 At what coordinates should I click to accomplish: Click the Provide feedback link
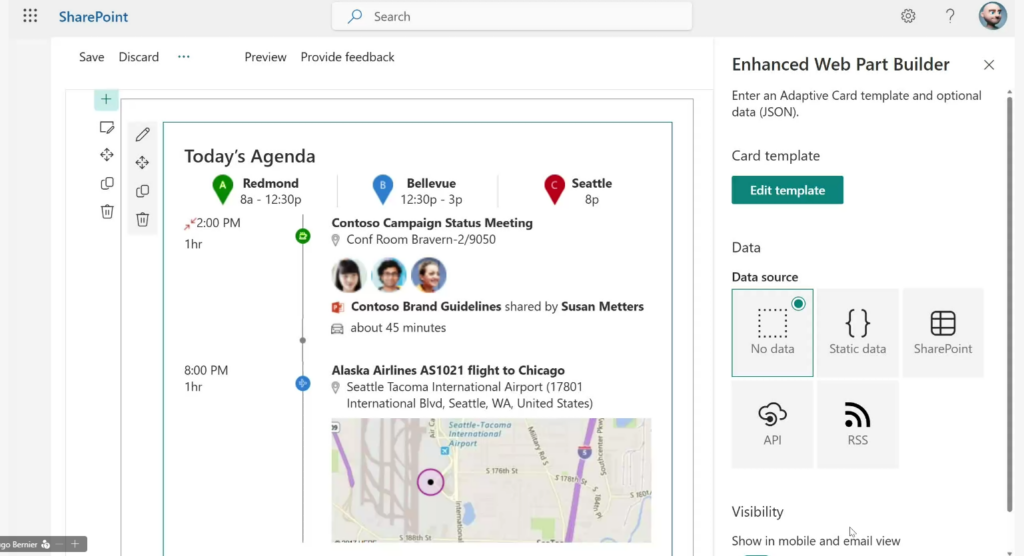347,57
